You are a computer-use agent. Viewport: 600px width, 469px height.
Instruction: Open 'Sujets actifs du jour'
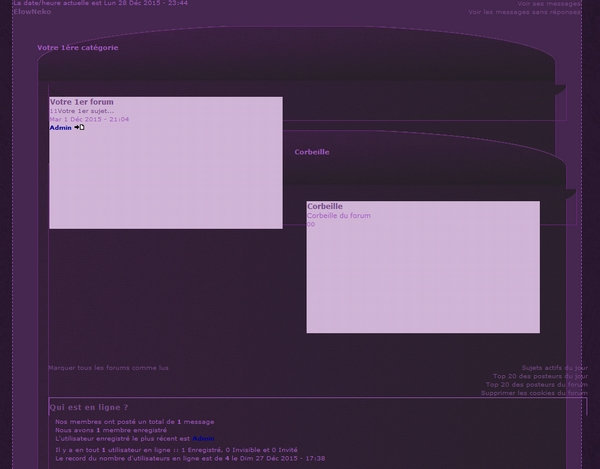[554, 368]
